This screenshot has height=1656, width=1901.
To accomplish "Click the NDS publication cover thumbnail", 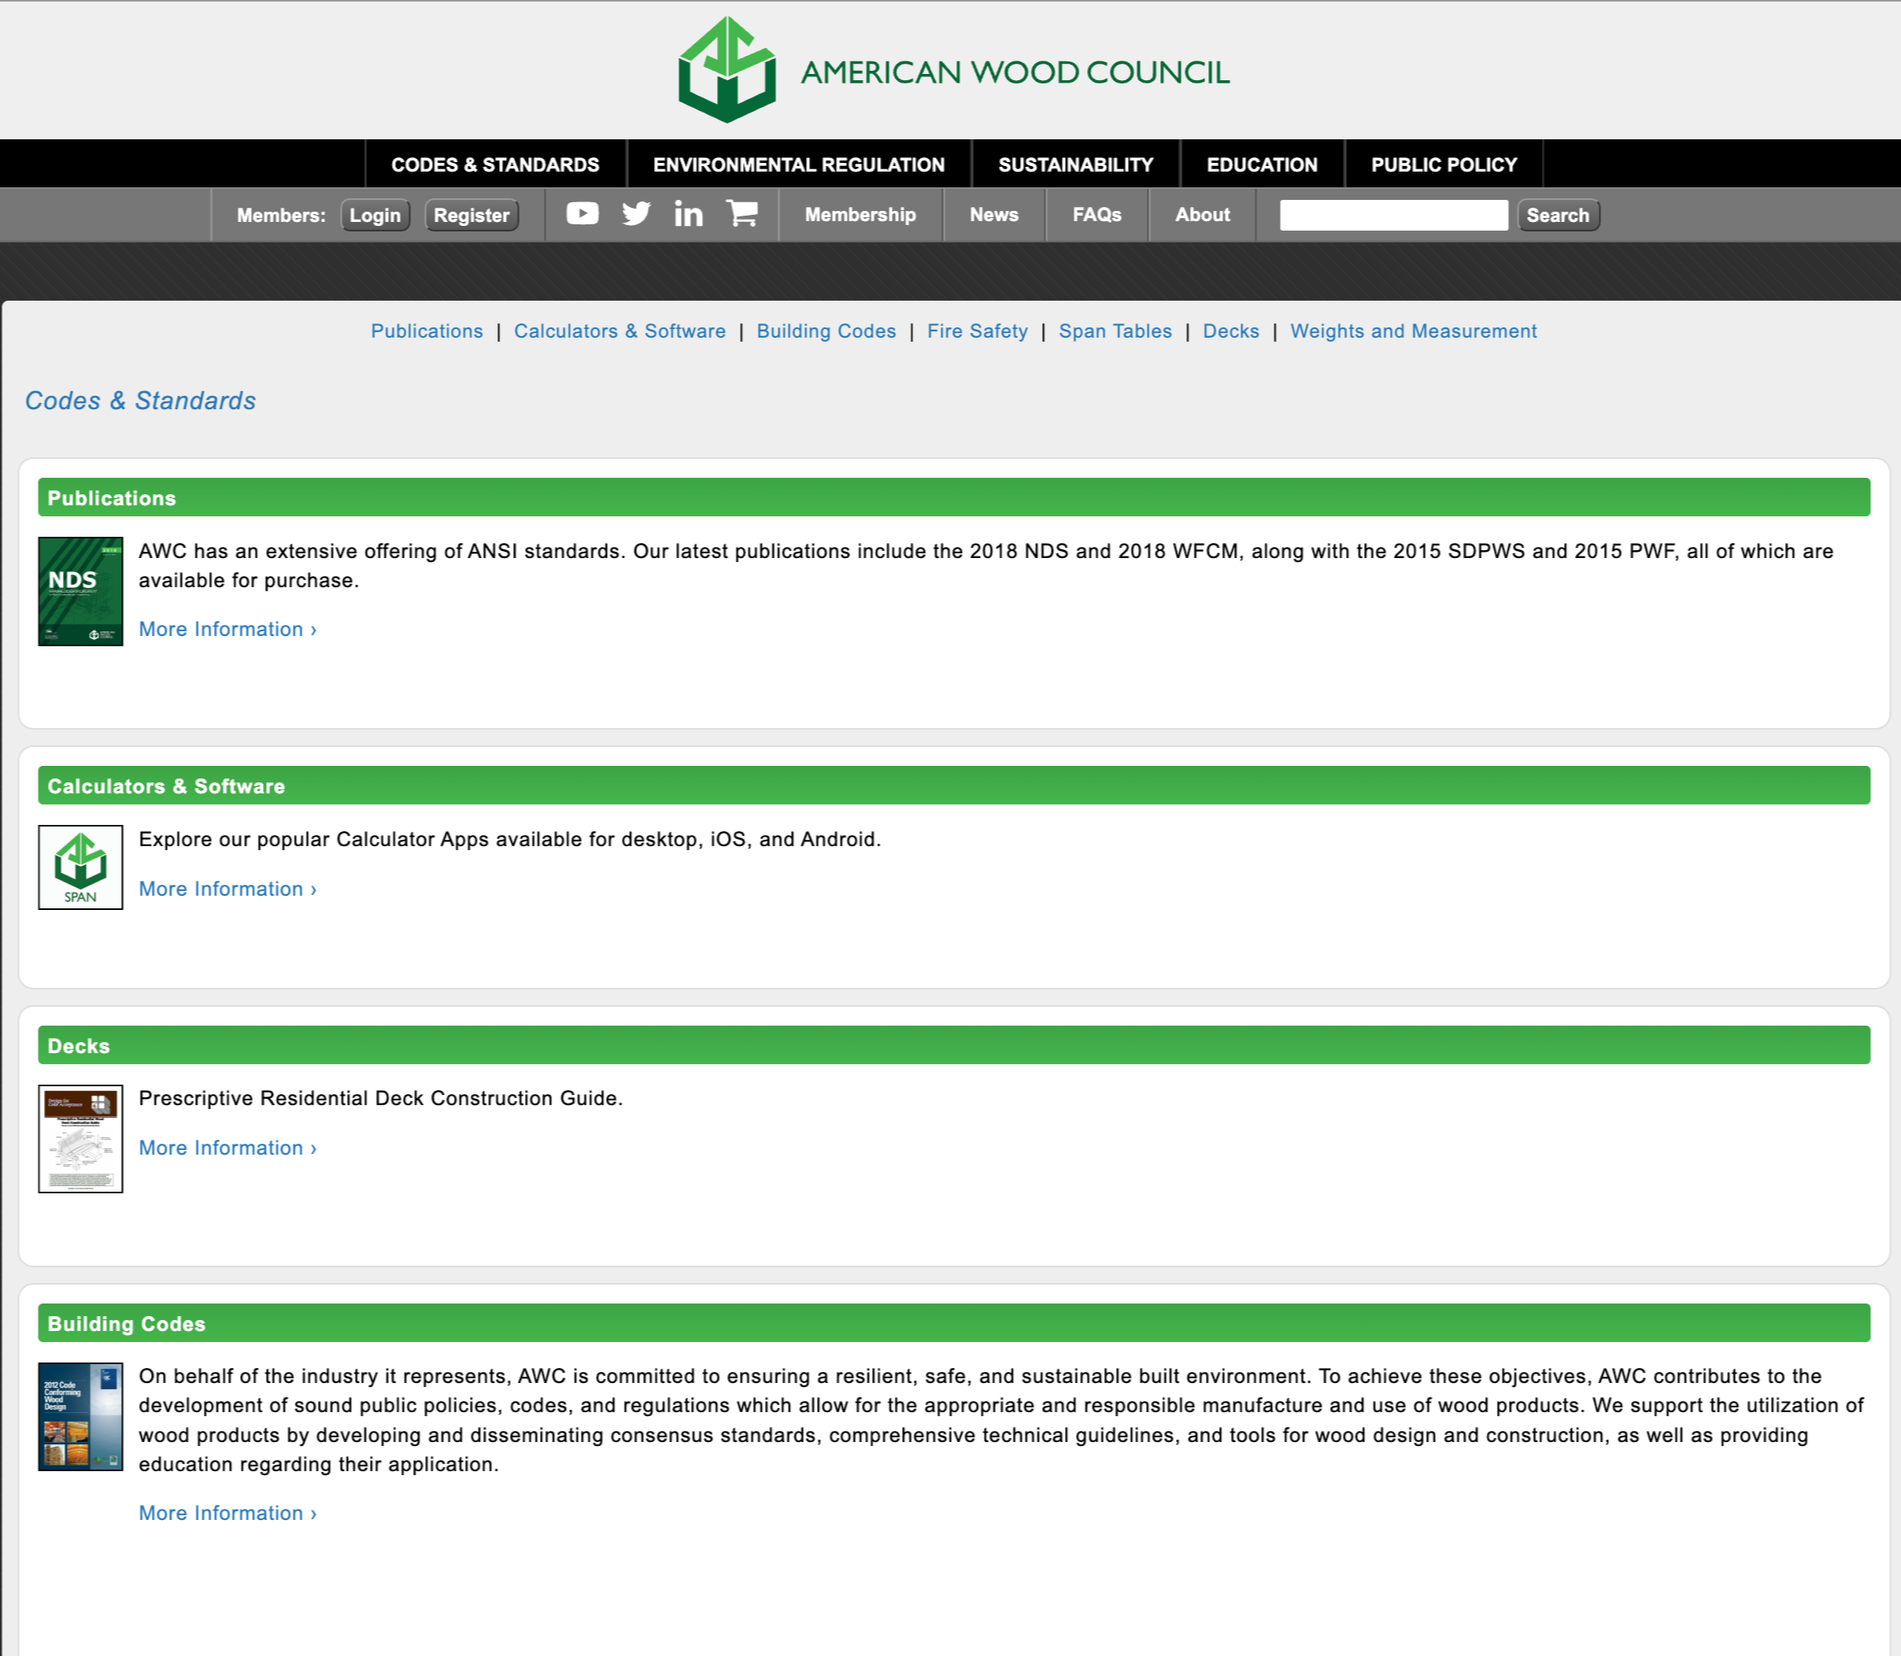I will 80,591.
